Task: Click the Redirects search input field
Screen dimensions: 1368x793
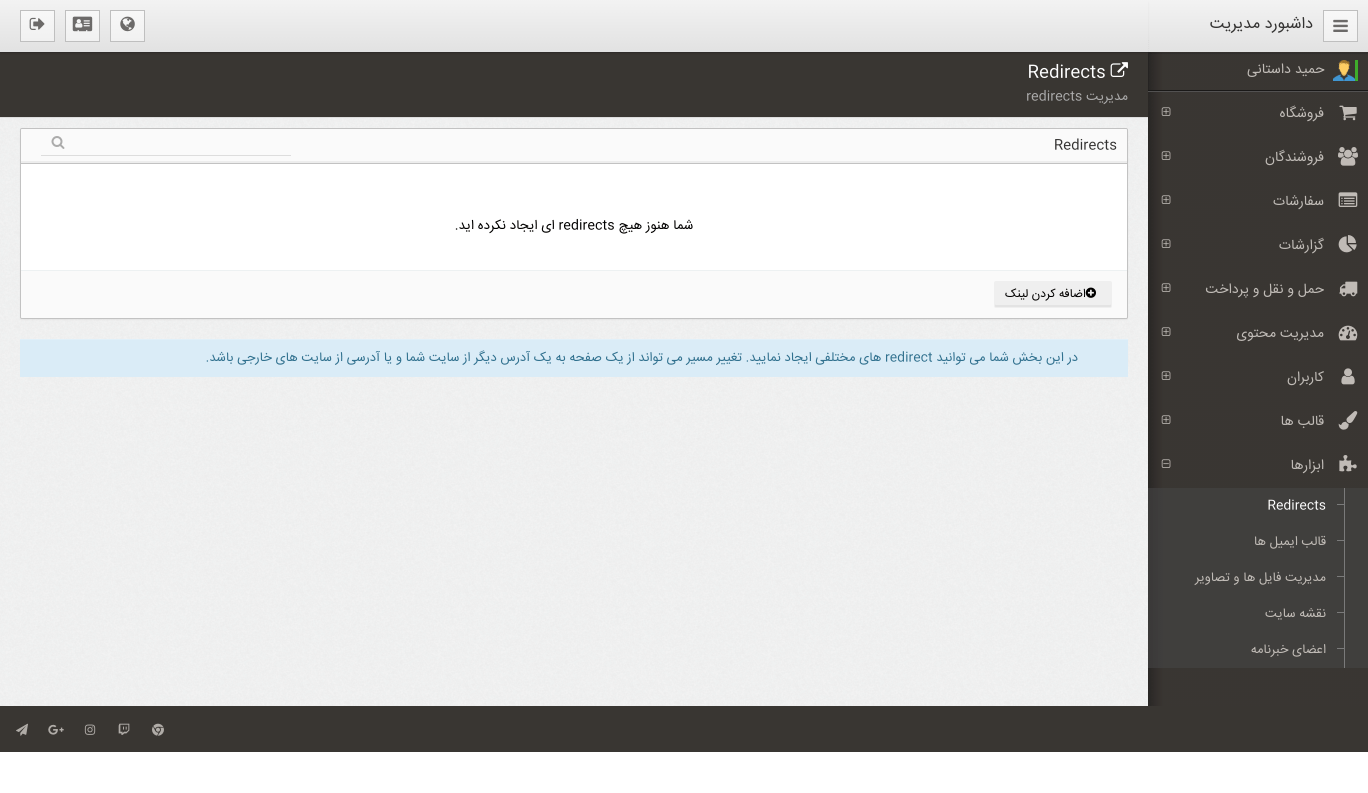Action: click(170, 143)
